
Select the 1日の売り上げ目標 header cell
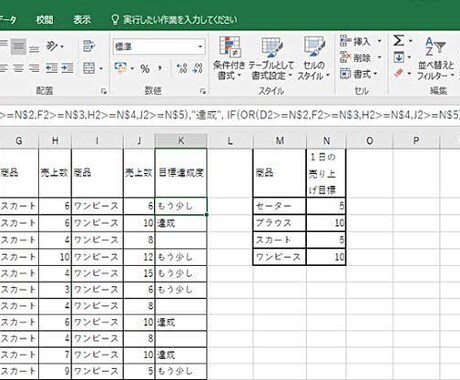click(x=326, y=173)
